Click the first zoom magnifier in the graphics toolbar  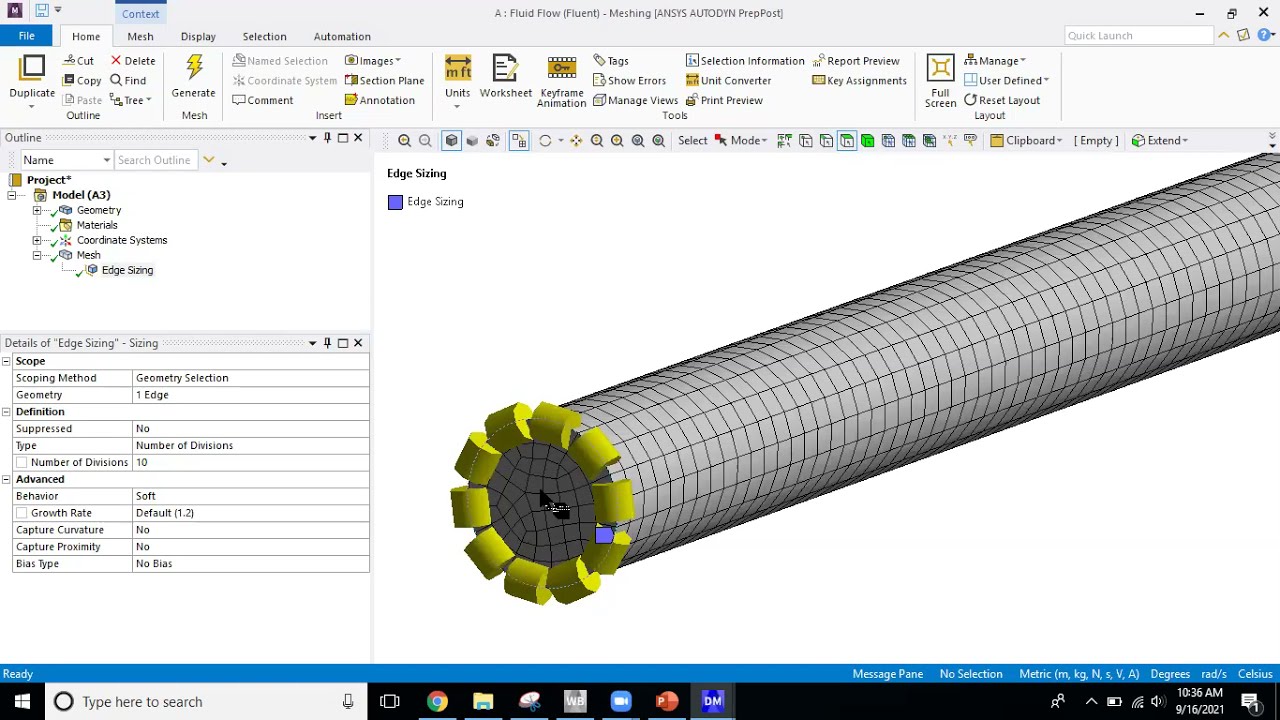coord(404,141)
